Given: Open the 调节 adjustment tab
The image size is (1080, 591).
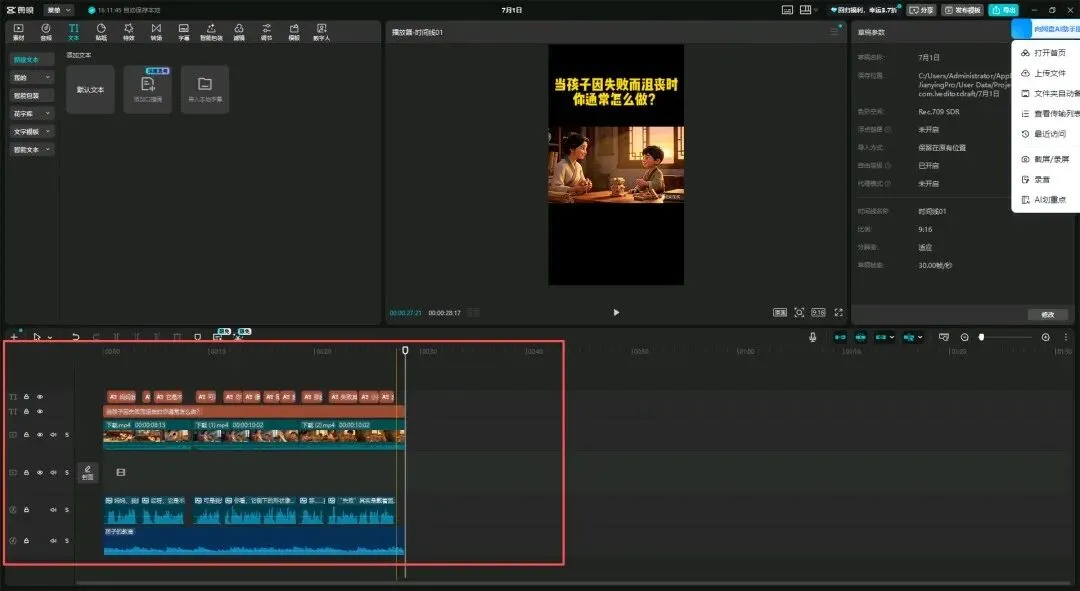Looking at the screenshot, I should click(267, 32).
